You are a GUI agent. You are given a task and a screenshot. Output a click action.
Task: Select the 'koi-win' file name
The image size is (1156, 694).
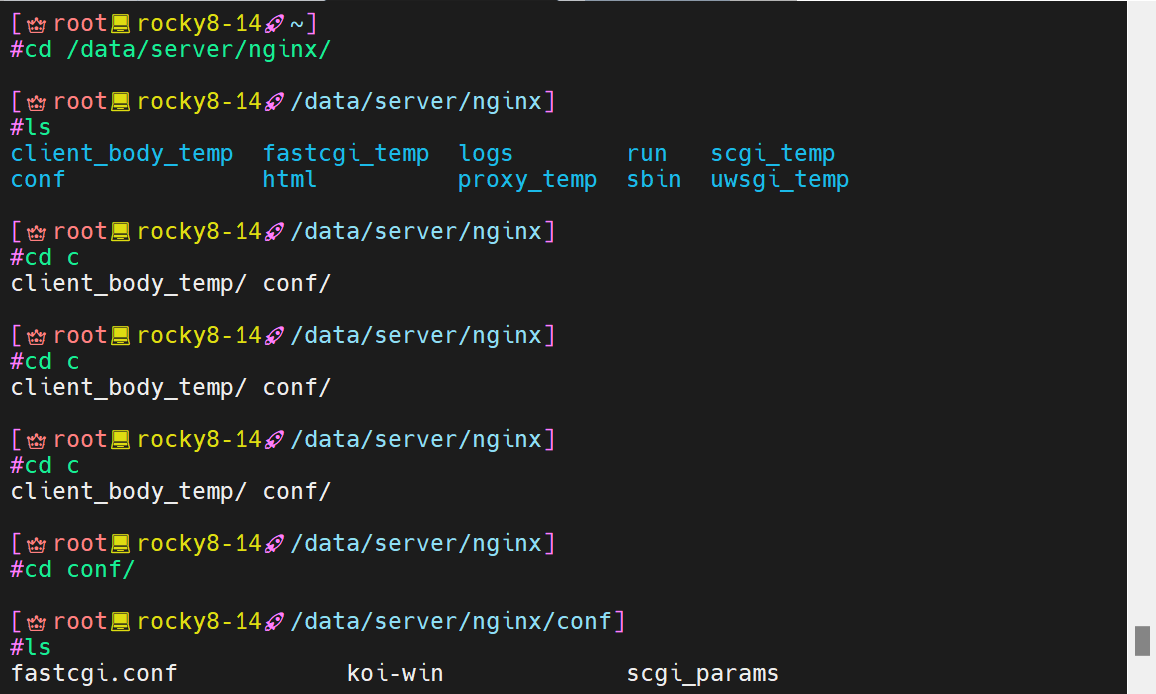point(394,673)
